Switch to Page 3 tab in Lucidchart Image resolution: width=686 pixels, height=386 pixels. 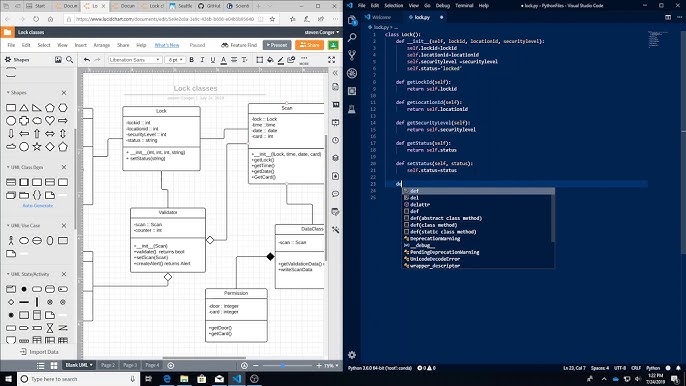pyautogui.click(x=130, y=365)
